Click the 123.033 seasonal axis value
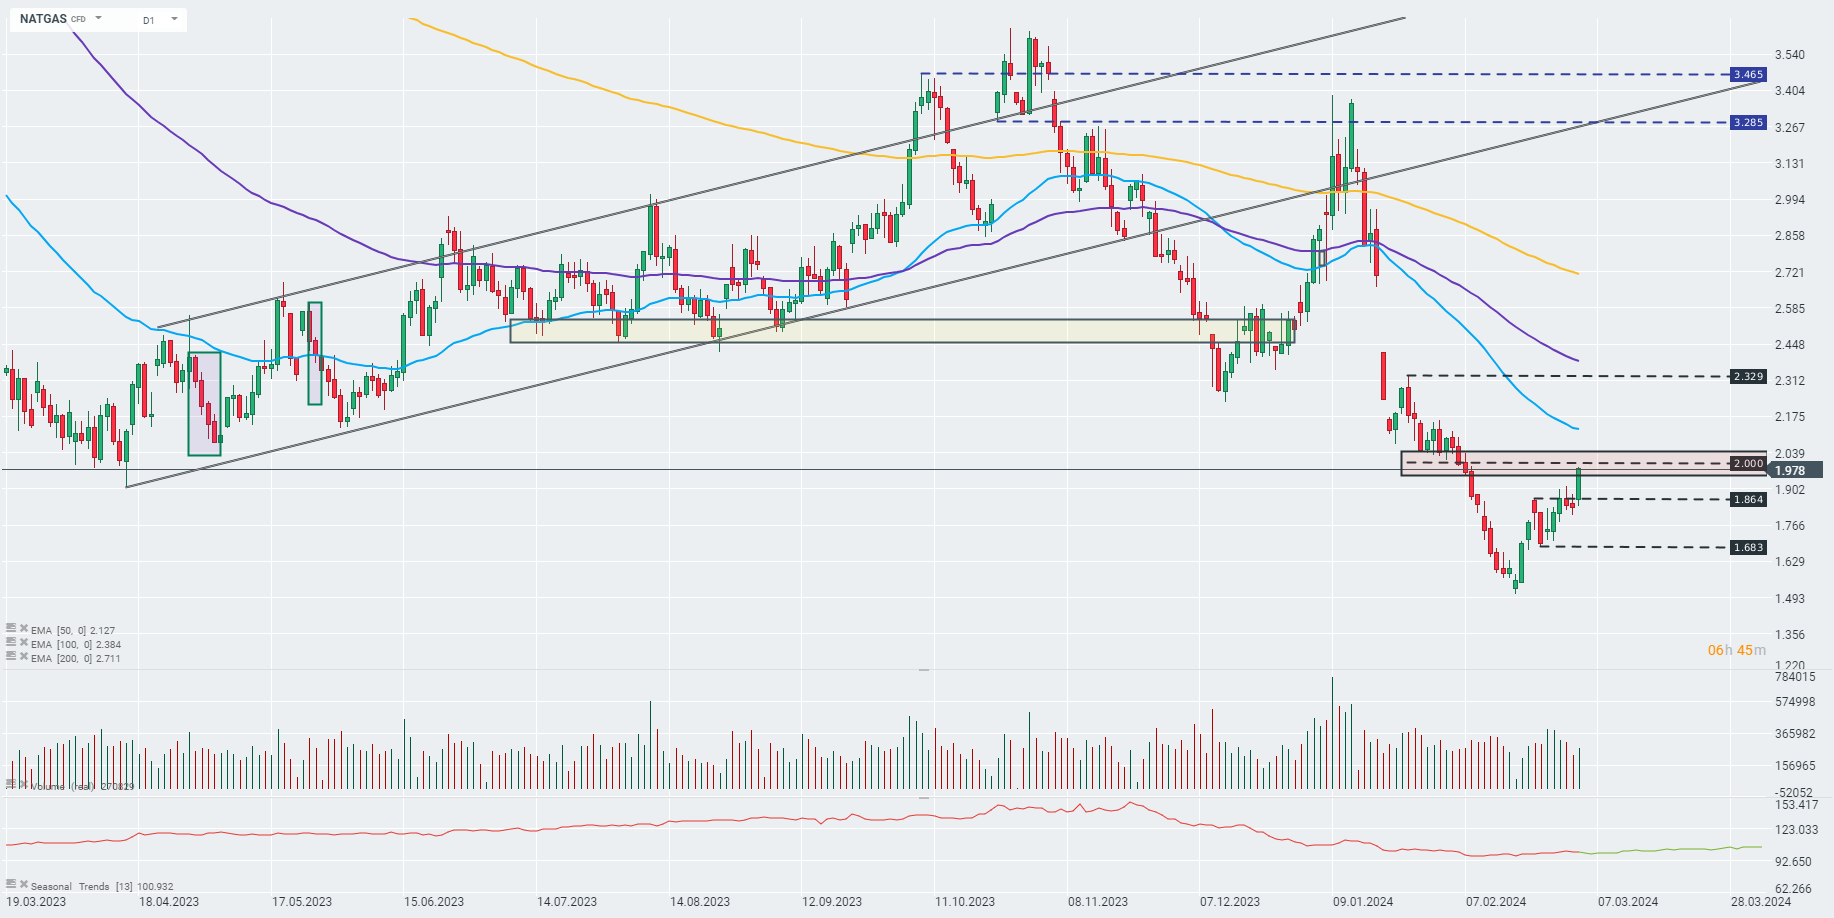Viewport: 1834px width, 918px height. pos(1796,830)
